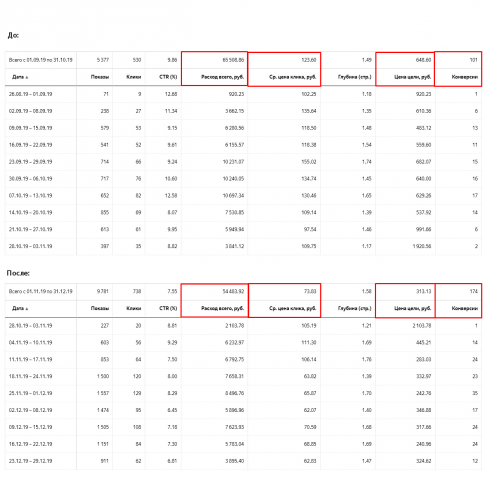
Task: Click the 'До:' section heading
Action: click(13, 35)
